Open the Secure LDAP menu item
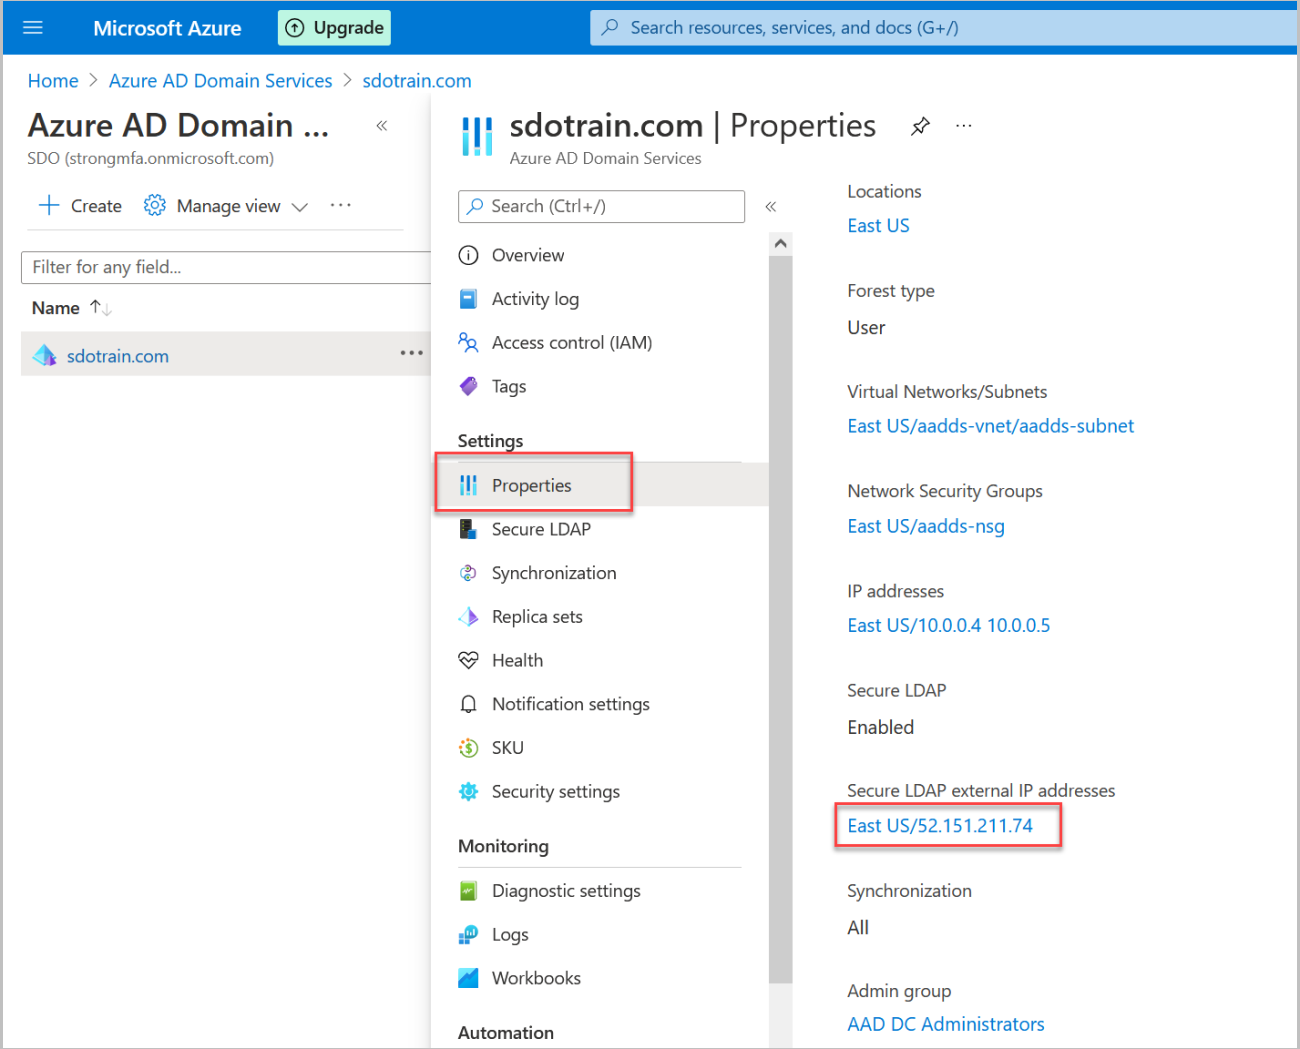The height and width of the screenshot is (1049, 1300). pos(541,529)
